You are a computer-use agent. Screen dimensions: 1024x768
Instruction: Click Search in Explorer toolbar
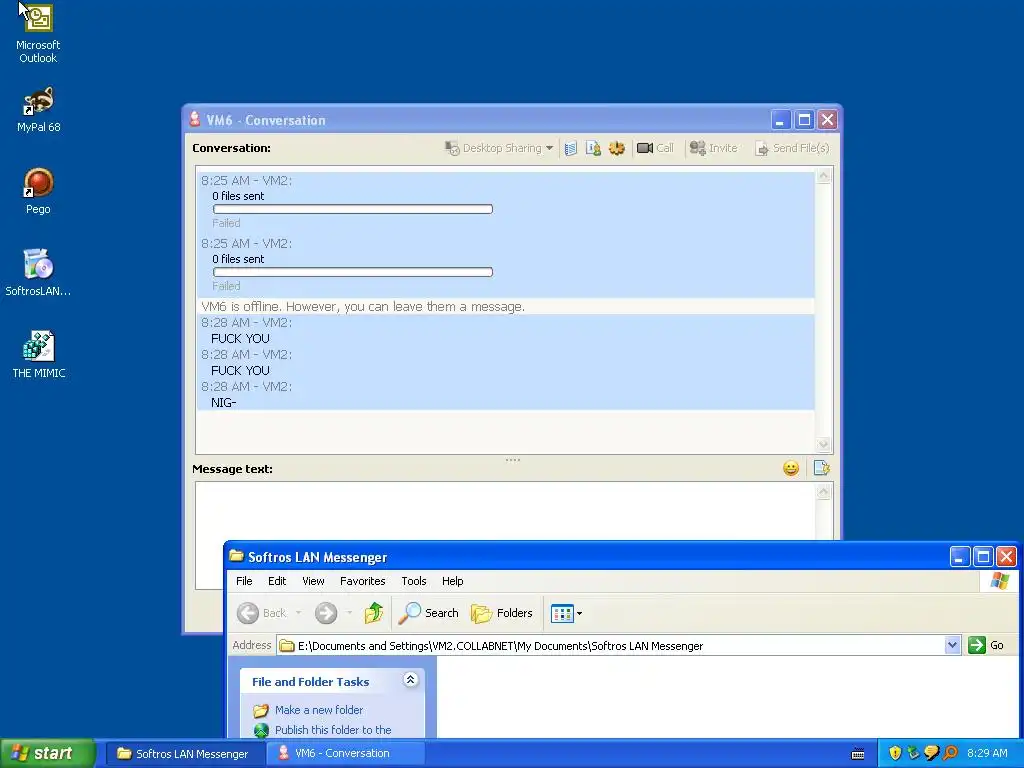click(x=428, y=613)
